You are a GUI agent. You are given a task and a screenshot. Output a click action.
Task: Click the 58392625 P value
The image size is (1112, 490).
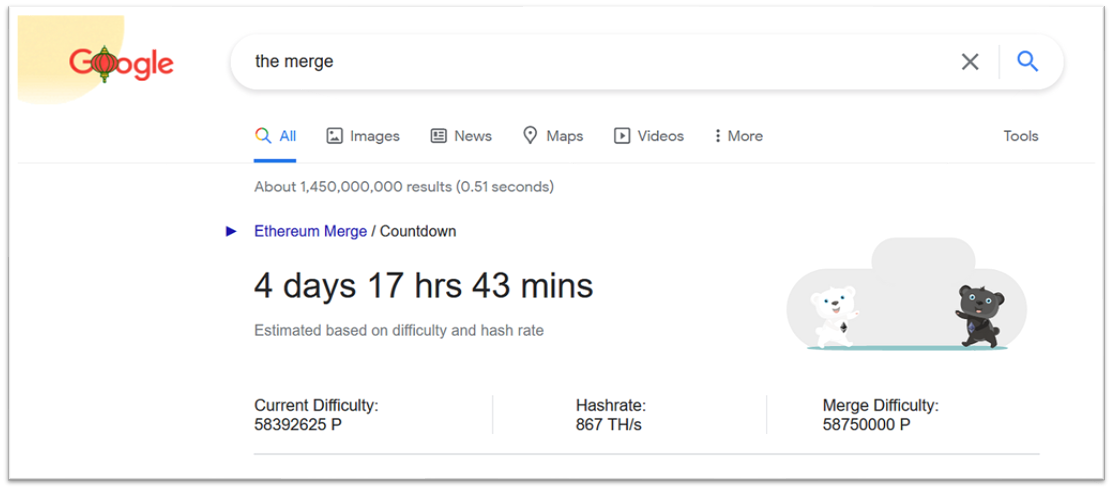(x=298, y=425)
